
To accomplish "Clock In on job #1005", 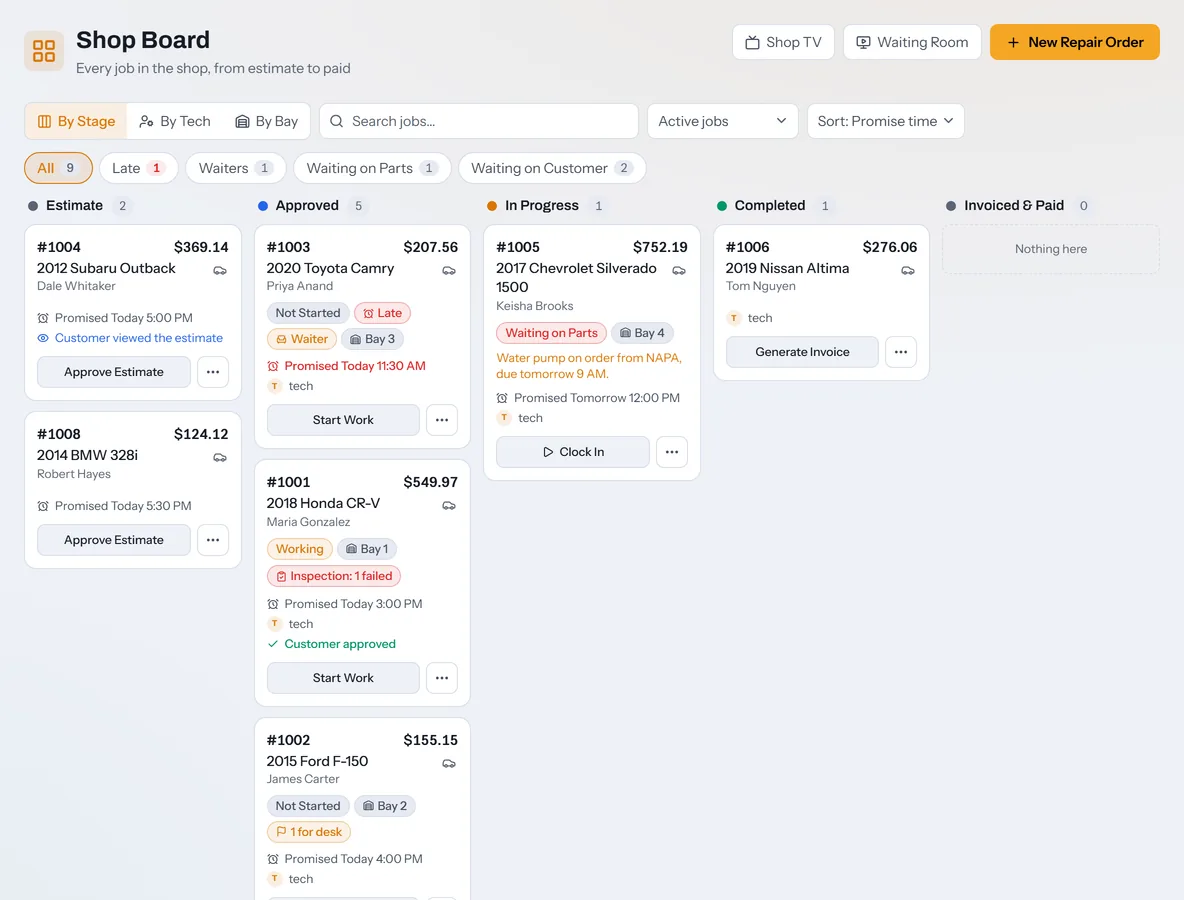I will [x=572, y=452].
